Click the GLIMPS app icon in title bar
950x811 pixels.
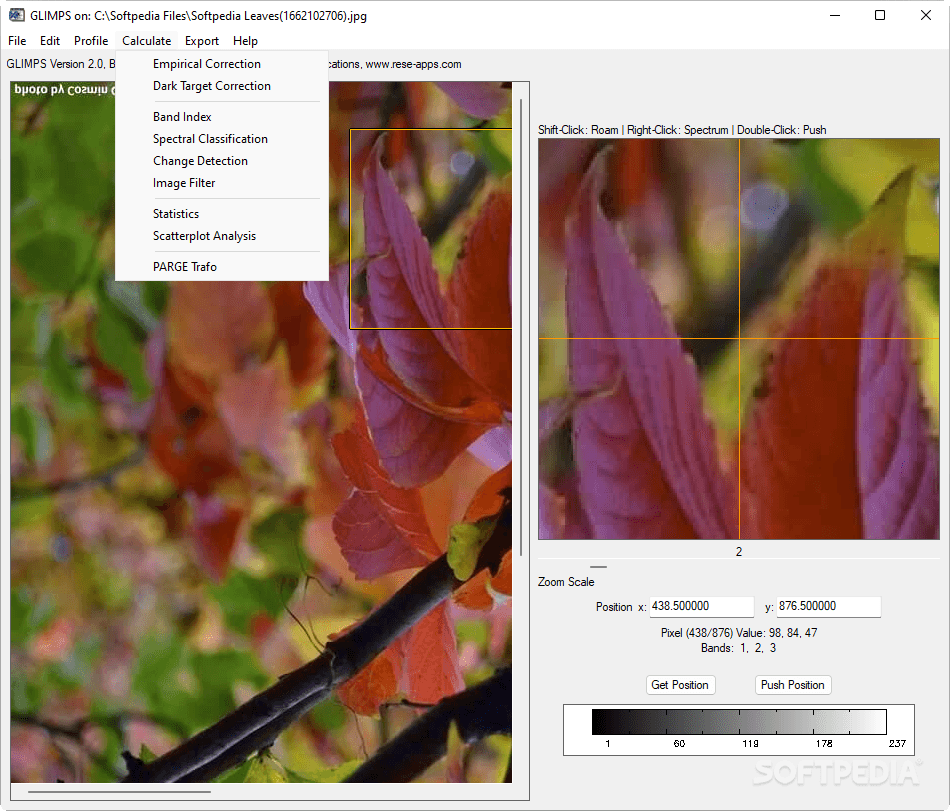(x=16, y=15)
